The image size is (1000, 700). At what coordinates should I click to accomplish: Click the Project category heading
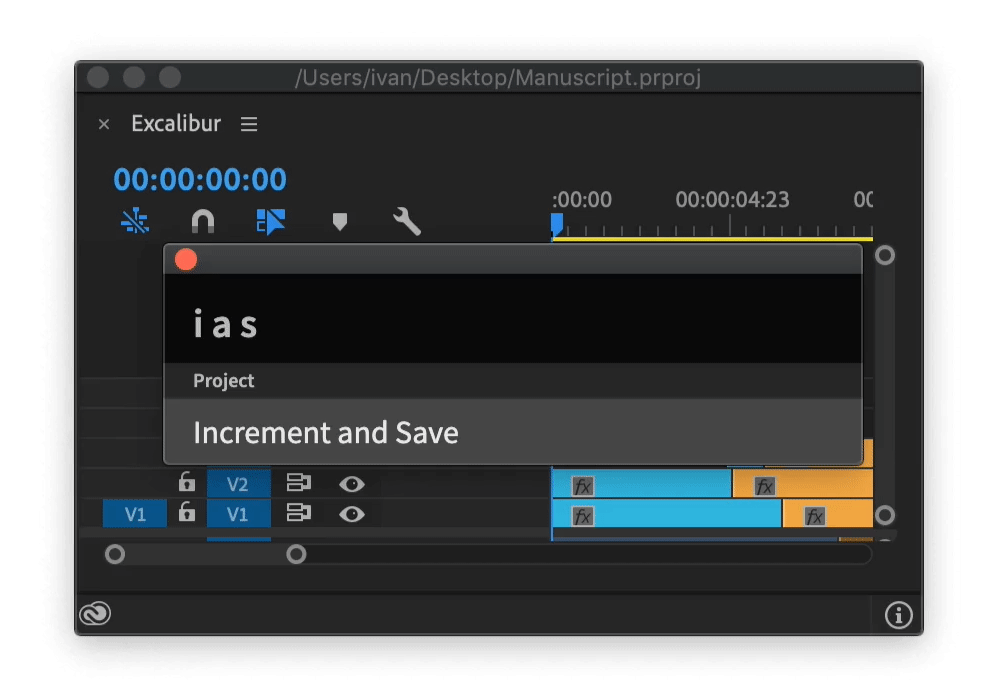223,381
